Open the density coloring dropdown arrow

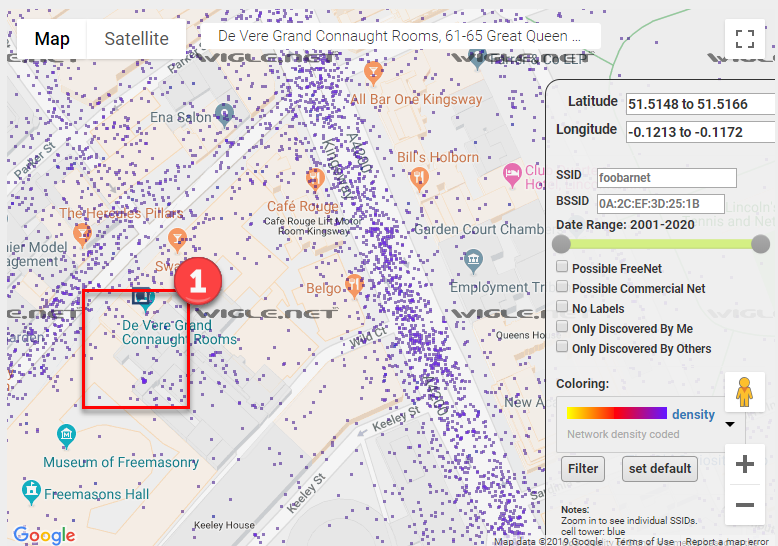[730, 424]
